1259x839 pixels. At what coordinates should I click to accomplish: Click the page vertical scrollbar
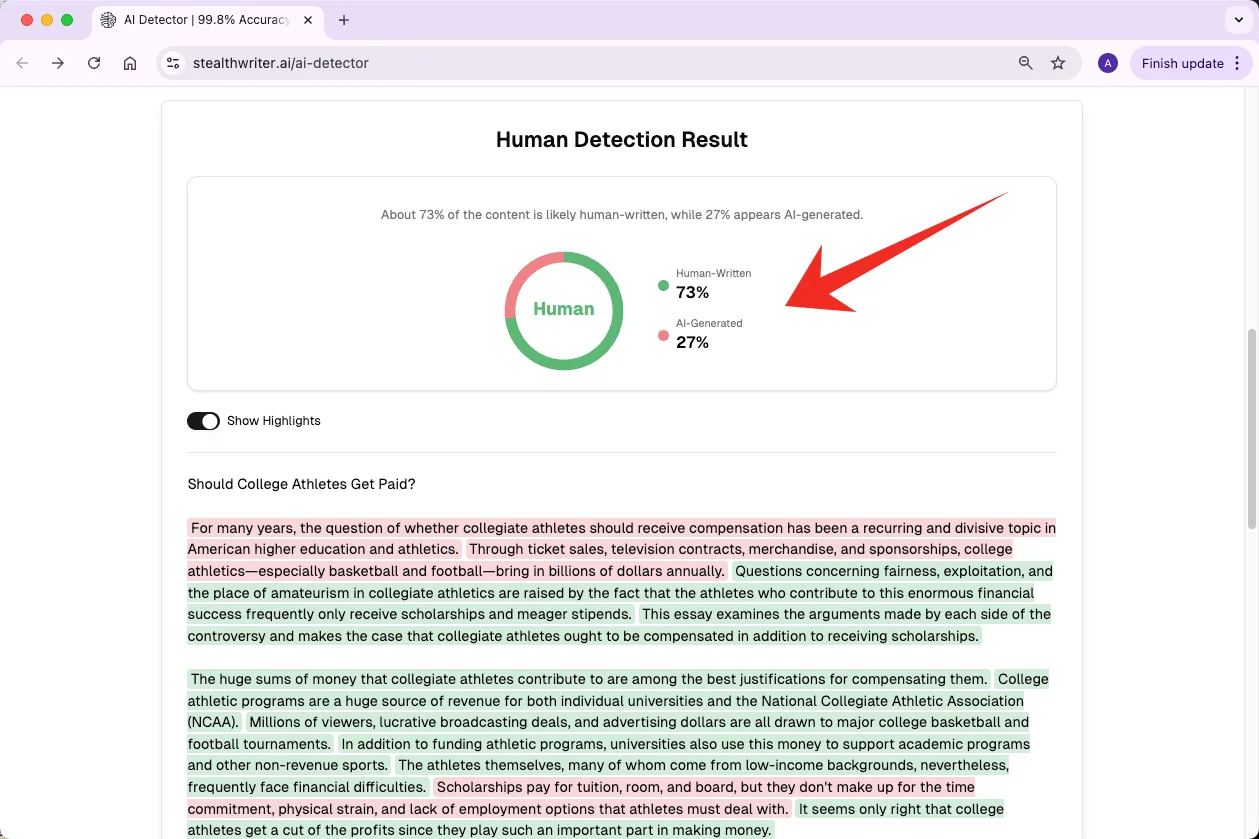[1251, 430]
